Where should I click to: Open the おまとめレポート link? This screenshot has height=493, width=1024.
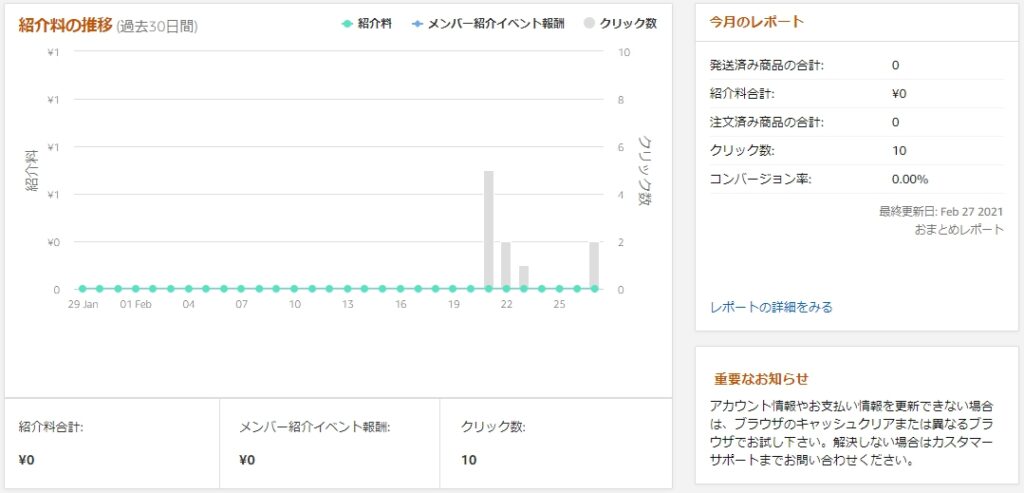click(x=959, y=230)
